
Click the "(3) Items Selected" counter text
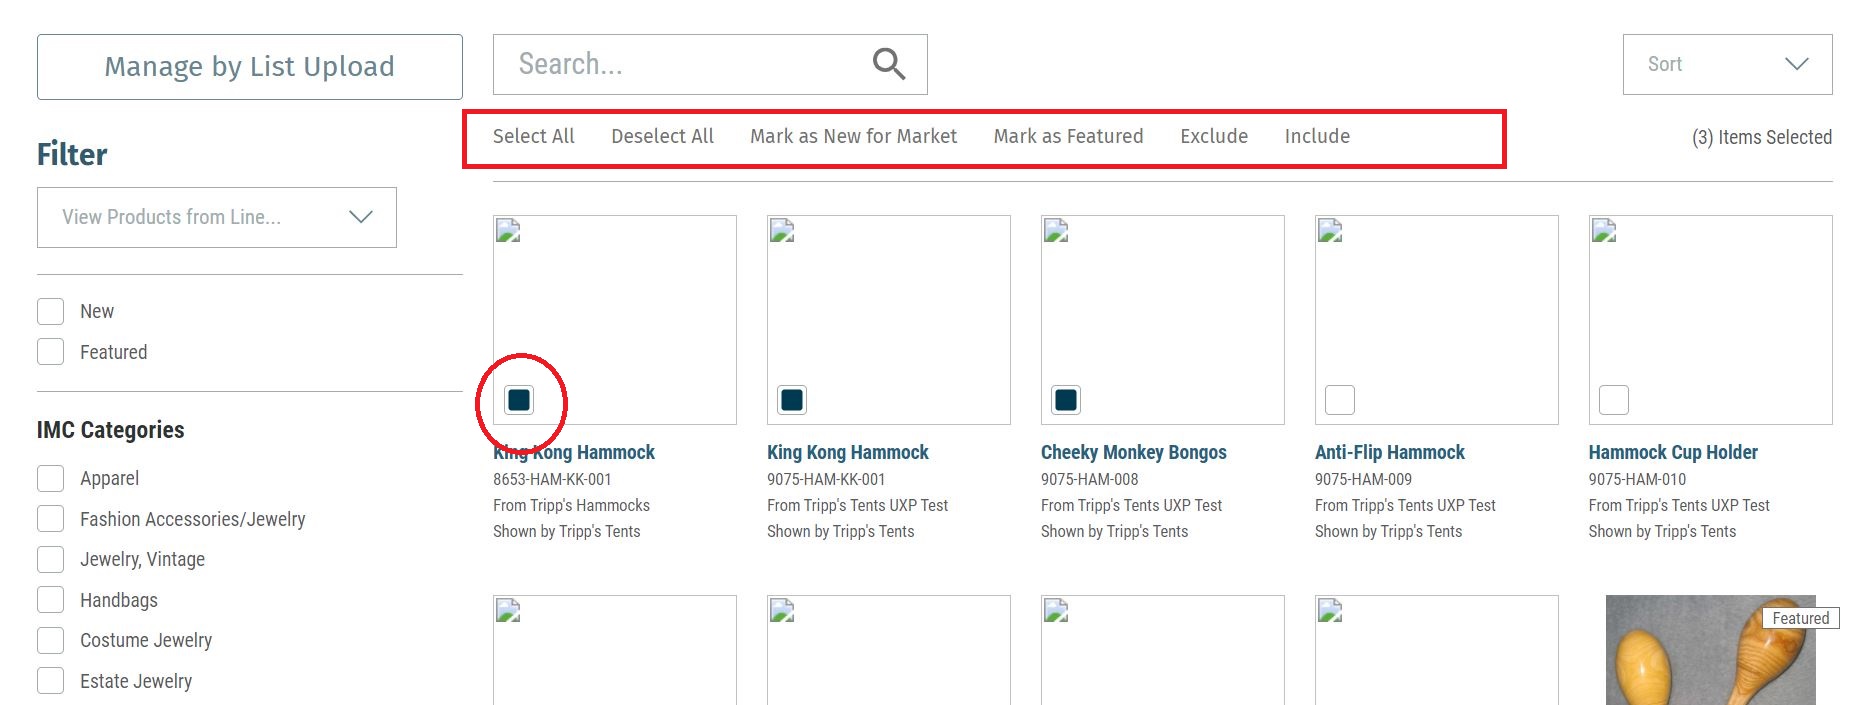1762,137
